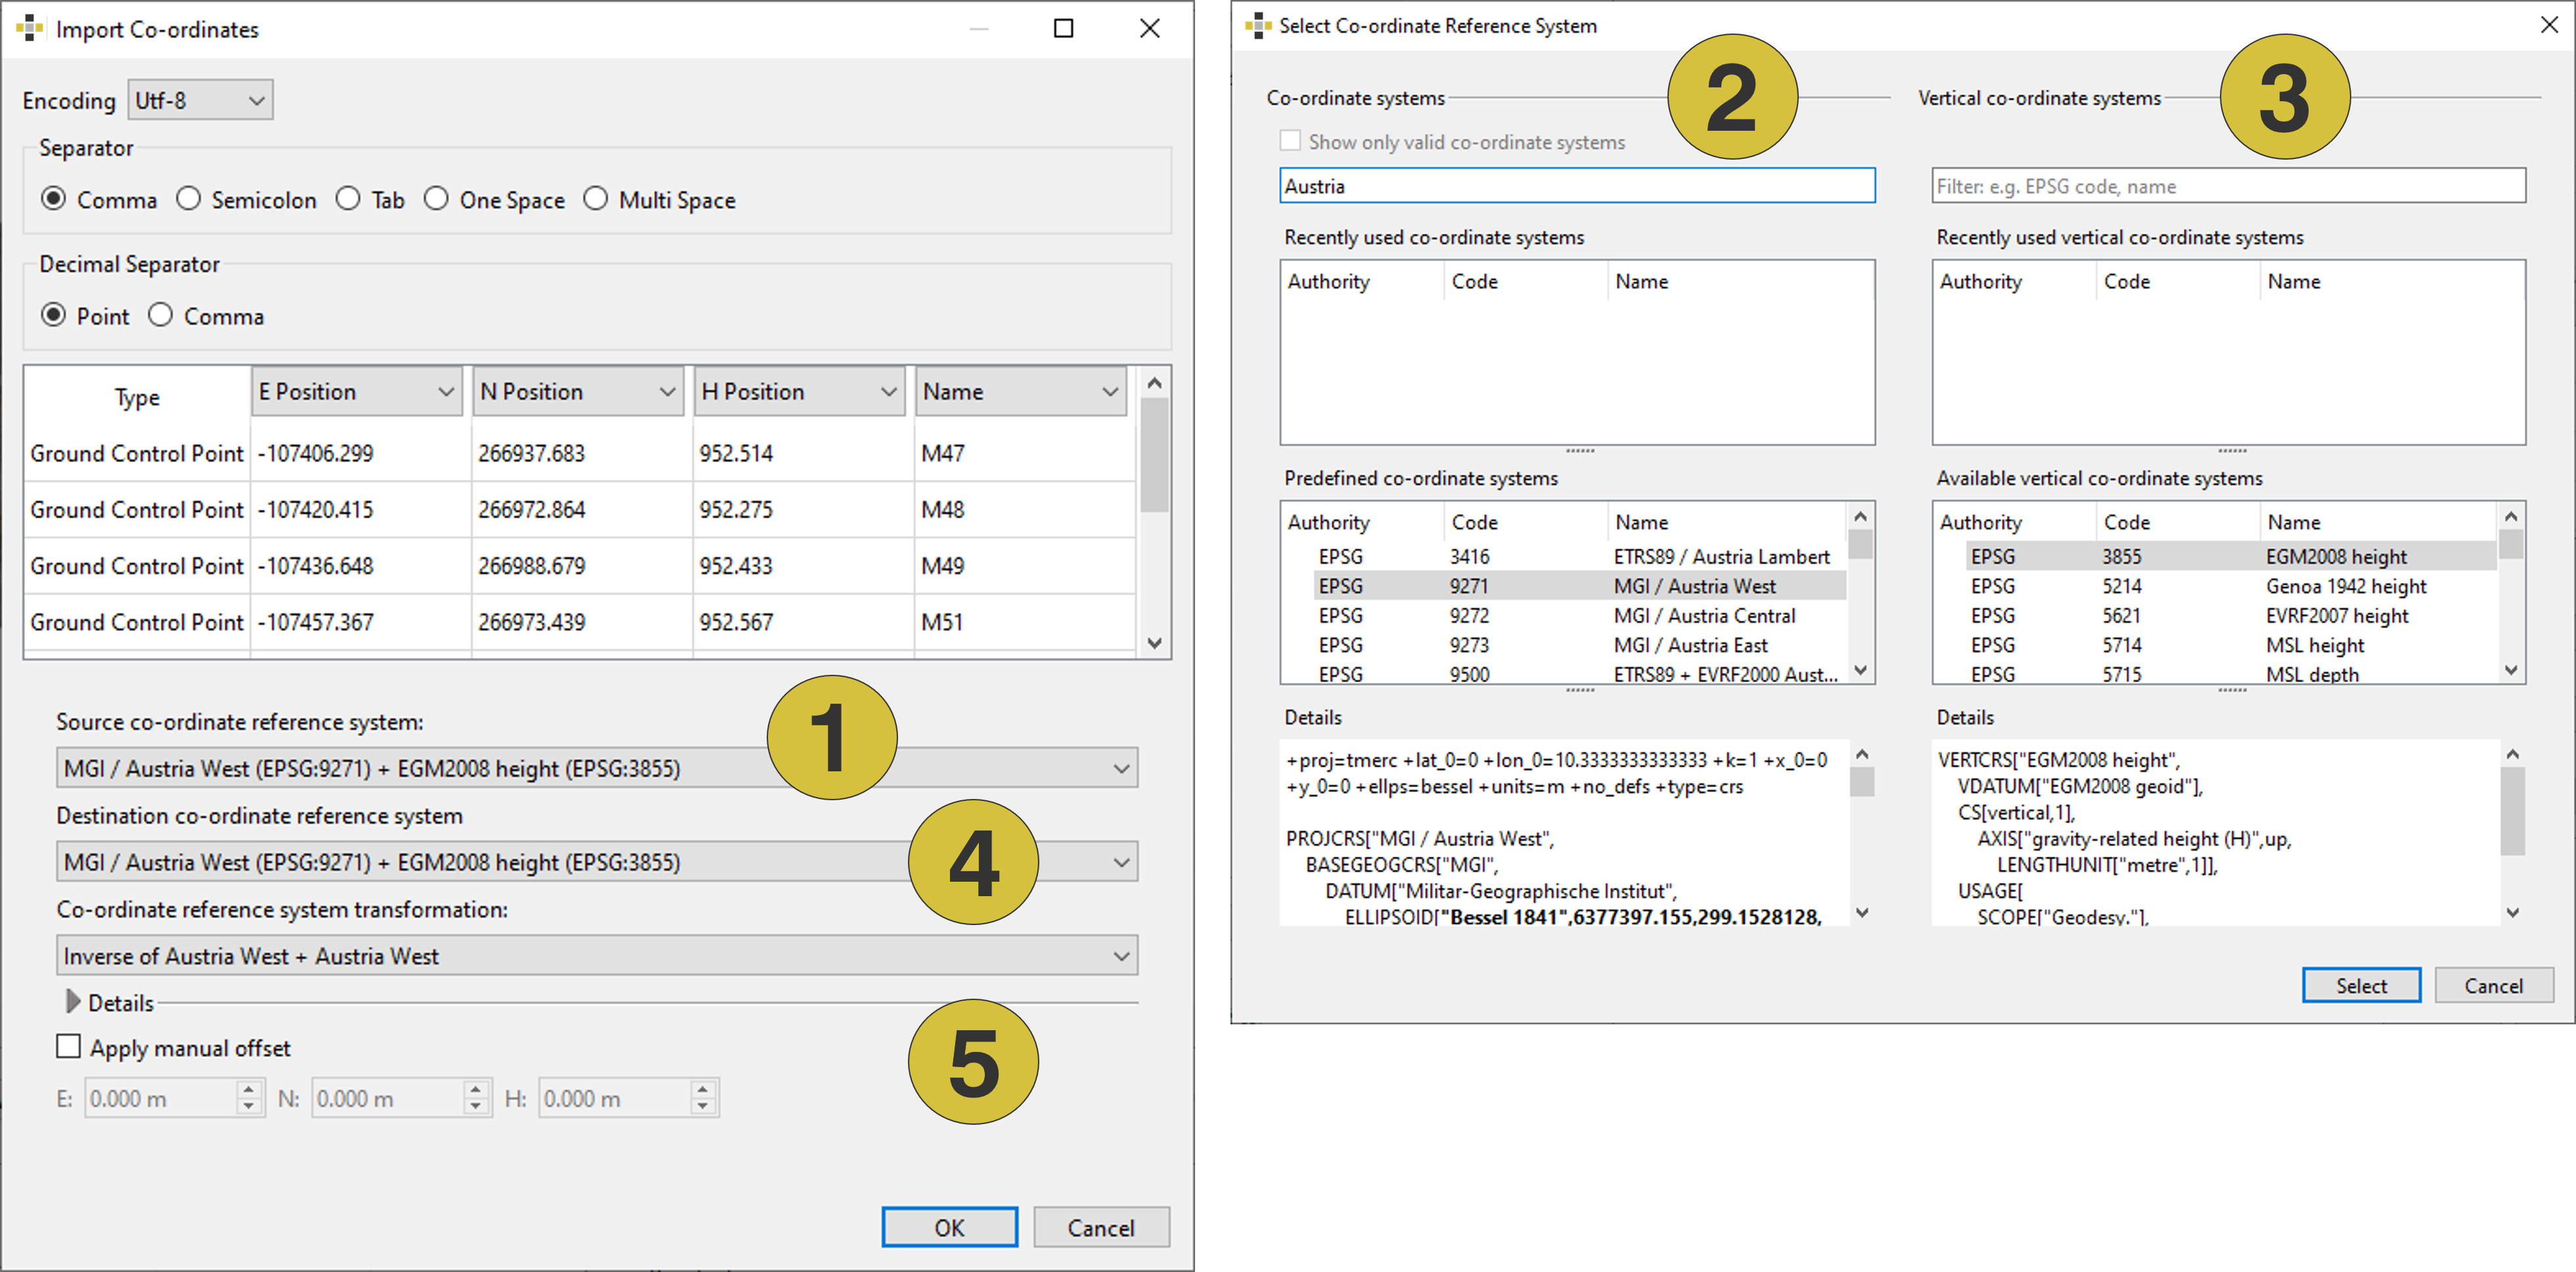This screenshot has width=2576, height=1272.
Task: Click the 952.567 H position cell
Action: (803, 621)
